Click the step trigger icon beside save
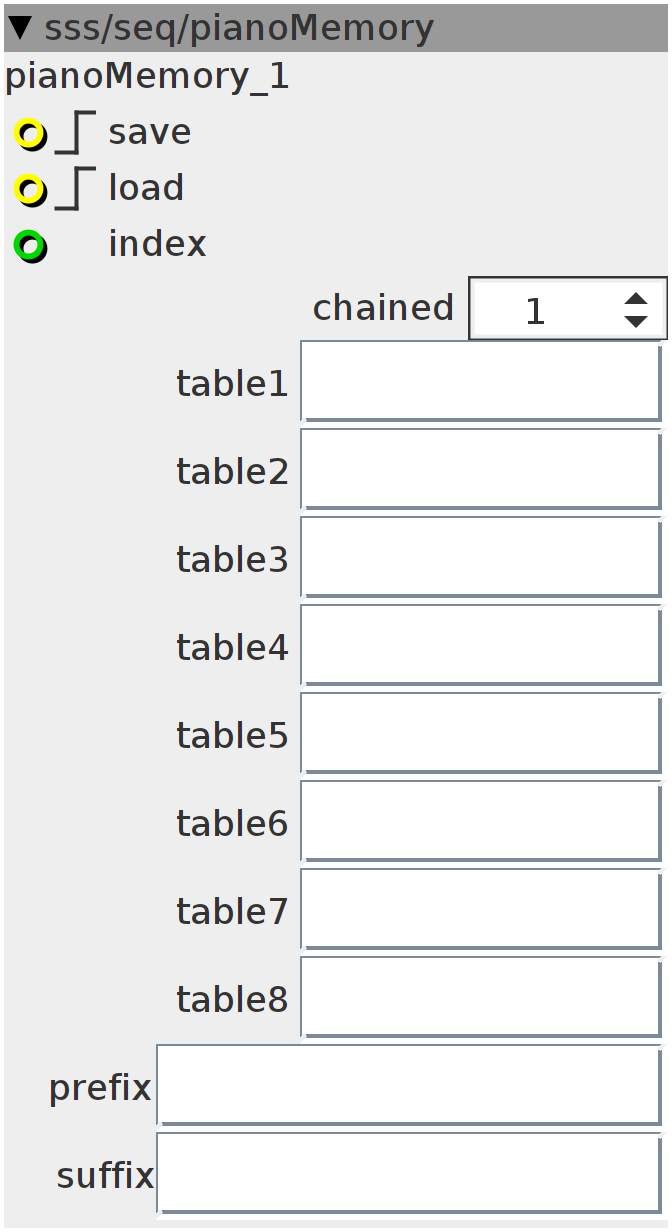The image size is (672, 1232). tap(75, 133)
